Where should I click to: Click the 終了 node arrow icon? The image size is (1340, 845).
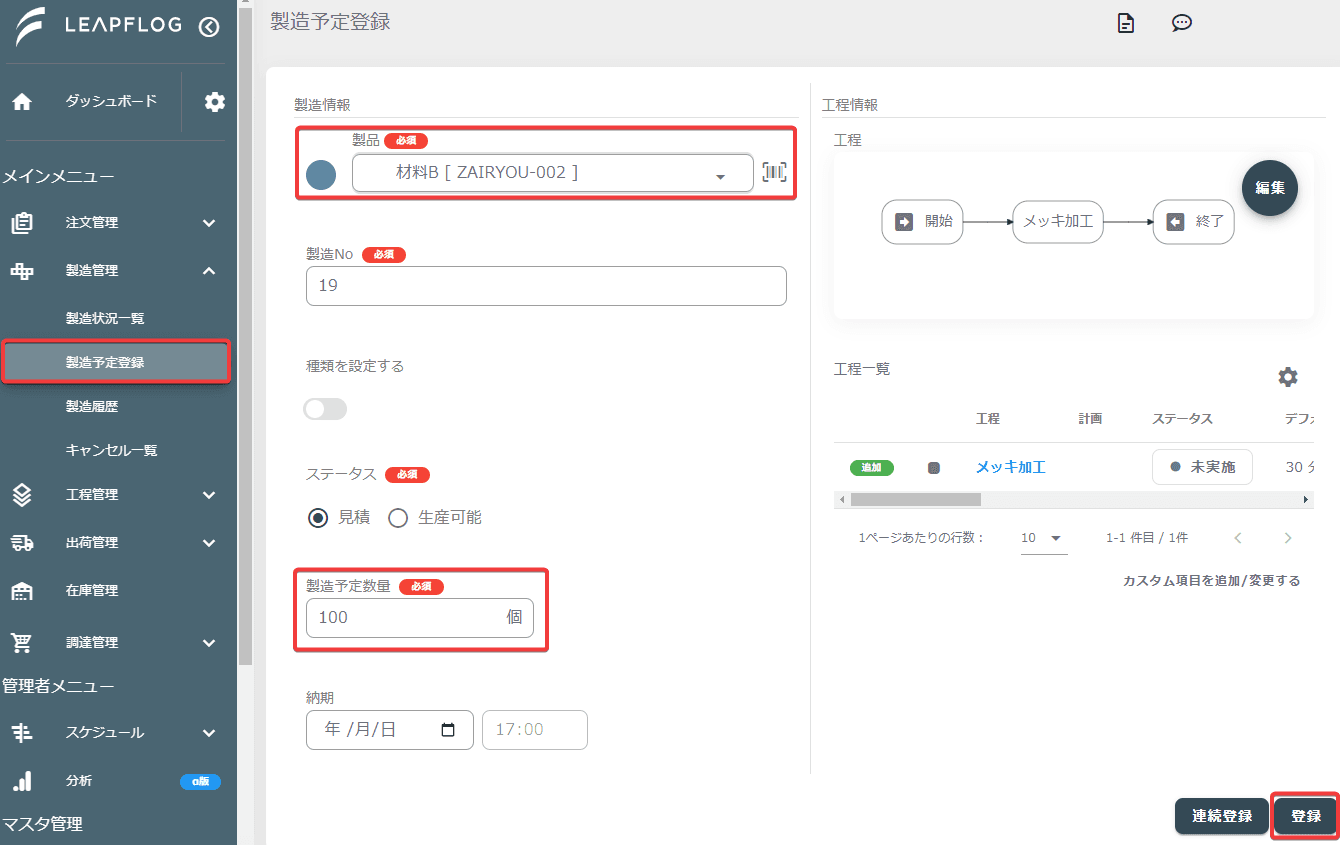pyautogui.click(x=1175, y=222)
